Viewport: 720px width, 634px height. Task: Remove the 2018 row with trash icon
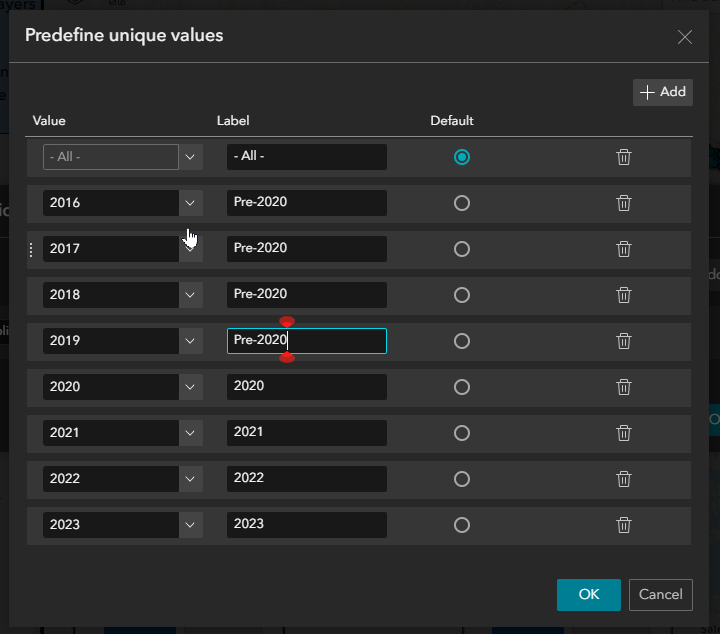coord(624,295)
